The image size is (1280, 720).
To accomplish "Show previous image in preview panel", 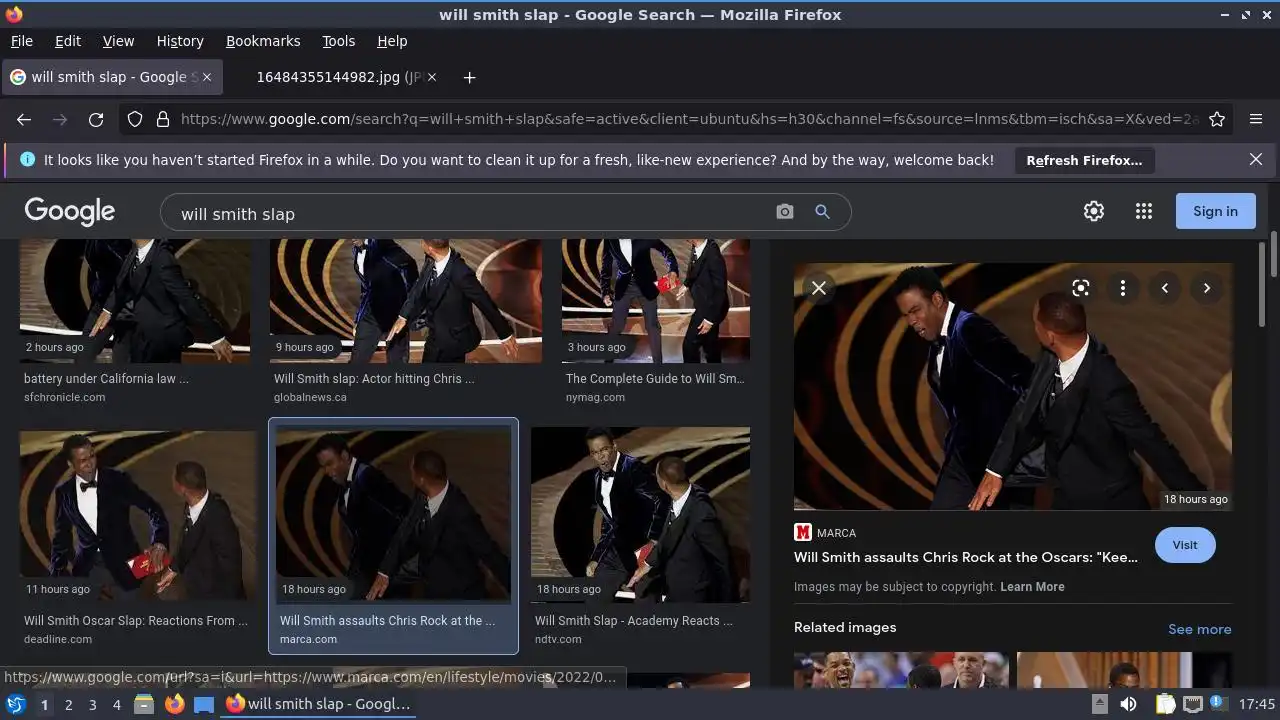I will 1165,288.
